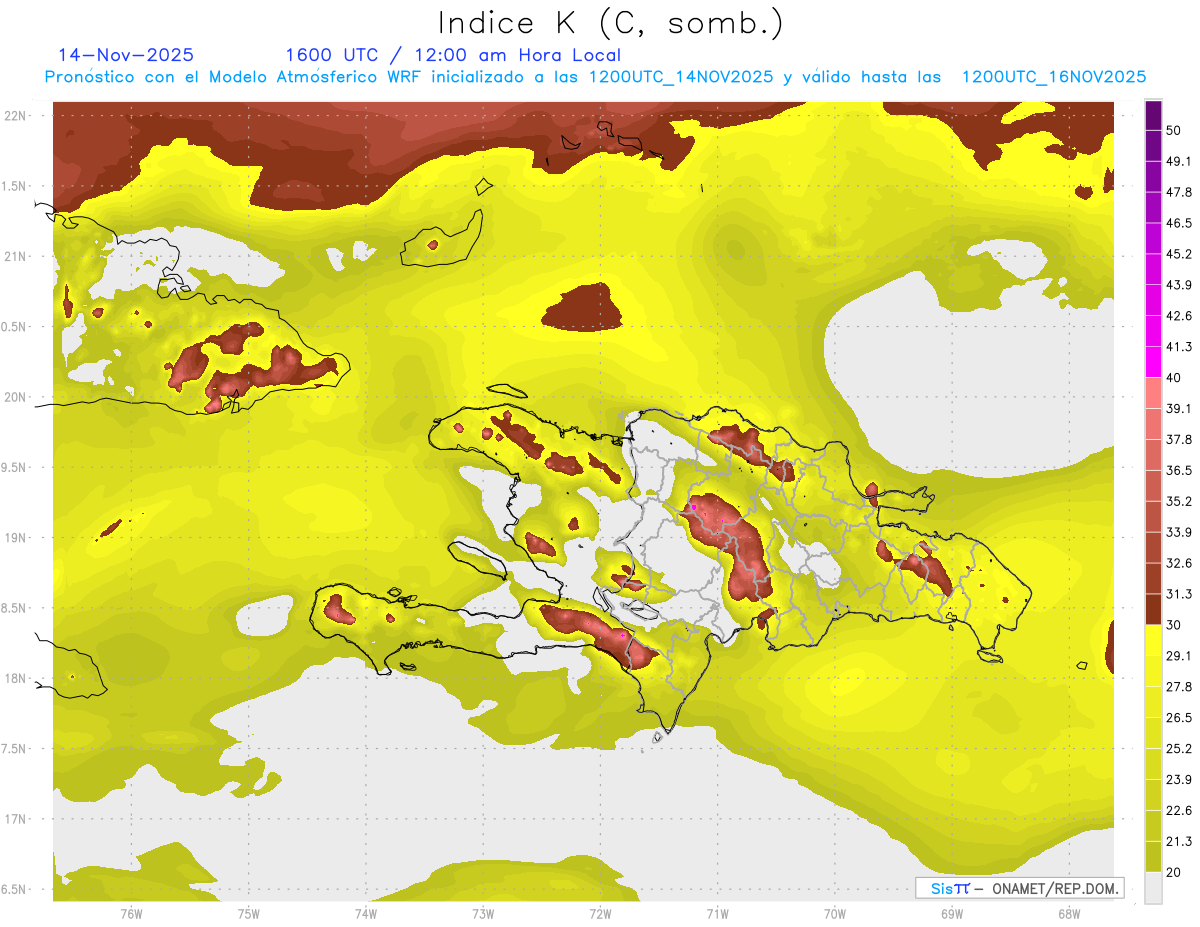Viewport: 1200px width, 927px height.
Task: Click the "68W" longitude axis label
Action: tap(1069, 914)
